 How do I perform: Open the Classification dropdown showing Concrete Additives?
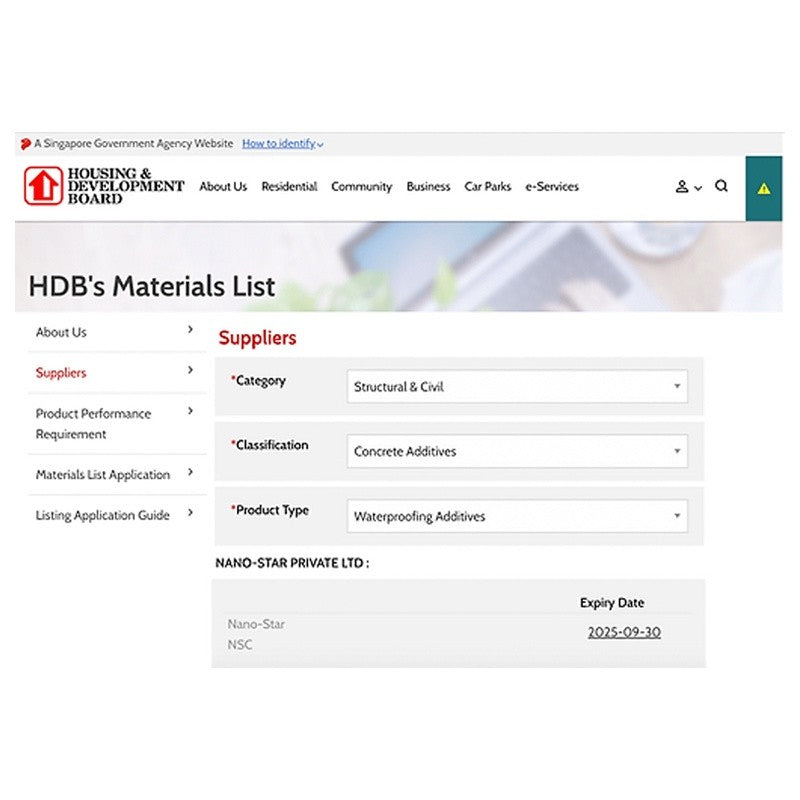517,451
